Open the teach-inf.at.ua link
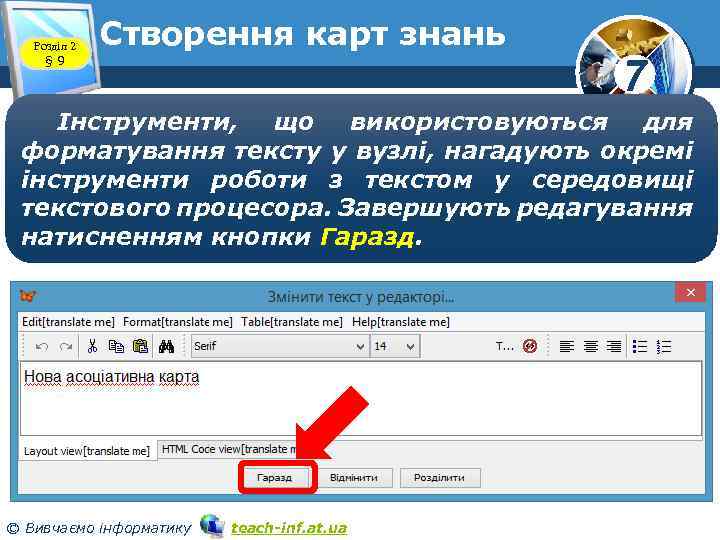Screen dimensions: 720x540 tap(289, 528)
